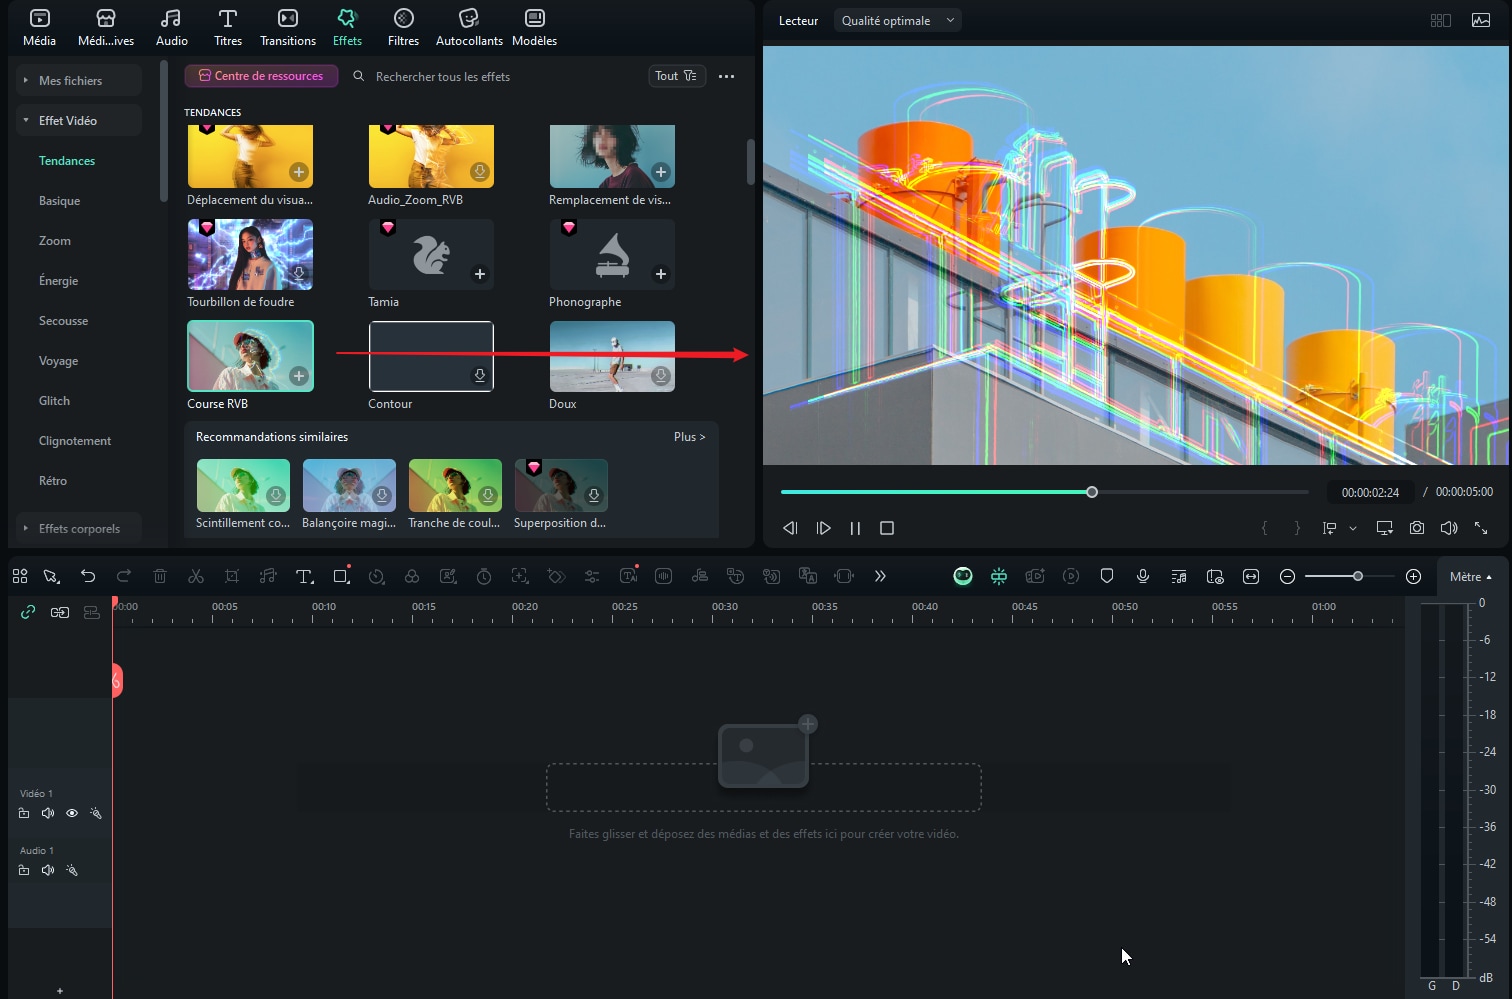Select the Secousse effect category

[63, 321]
